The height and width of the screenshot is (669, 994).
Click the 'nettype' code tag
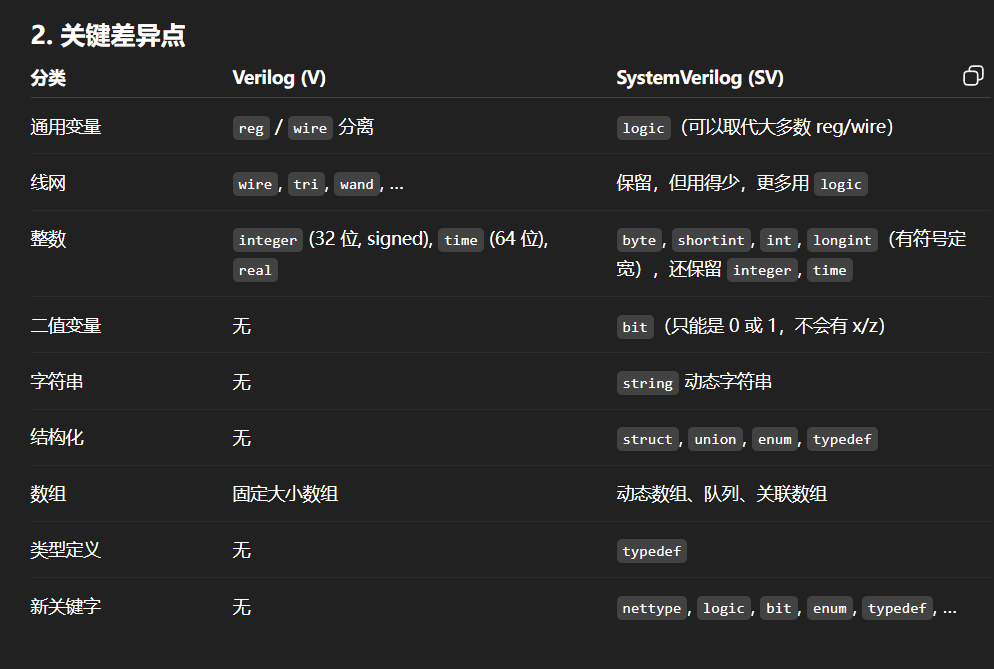click(651, 608)
